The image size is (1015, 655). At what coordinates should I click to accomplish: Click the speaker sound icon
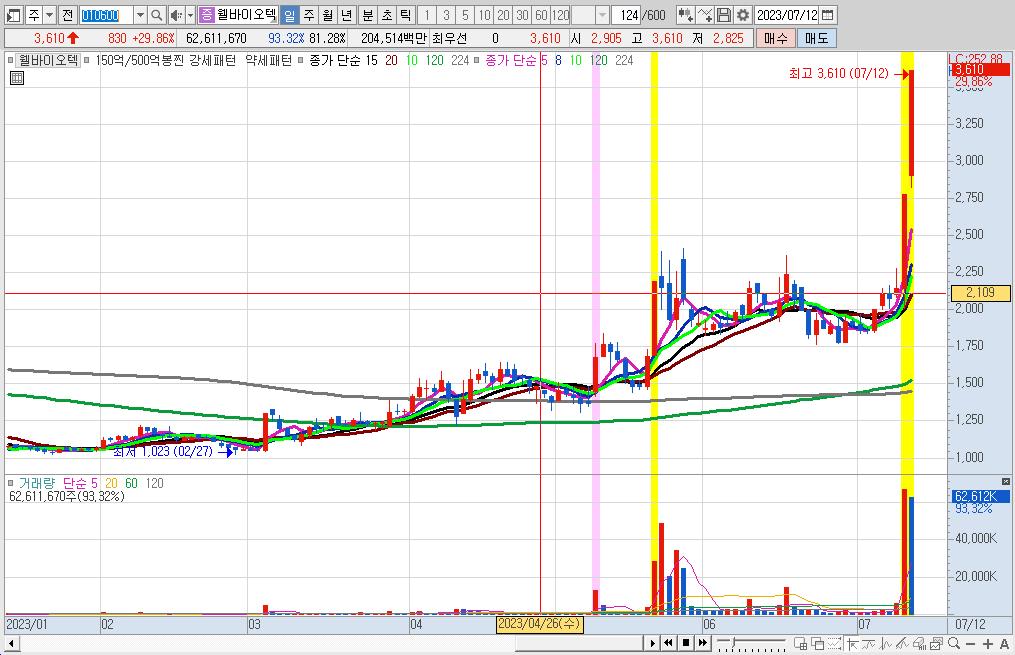175,15
